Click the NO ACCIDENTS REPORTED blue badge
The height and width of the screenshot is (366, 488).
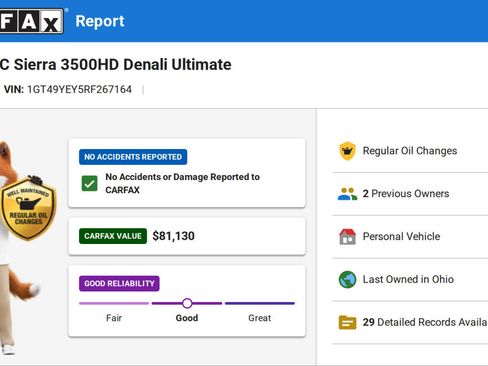133,157
